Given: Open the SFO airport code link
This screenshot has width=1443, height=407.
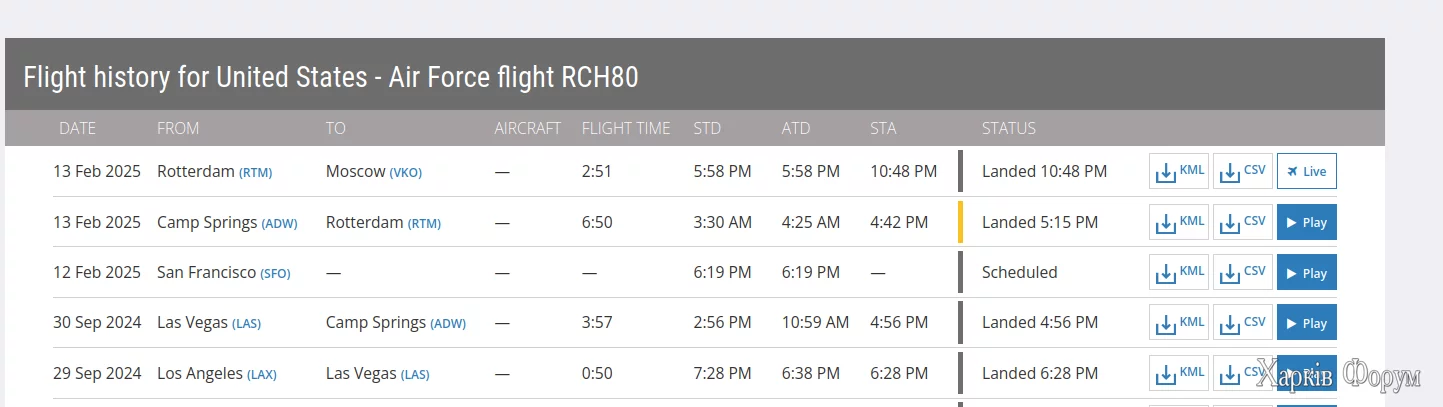Looking at the screenshot, I should point(275,273).
